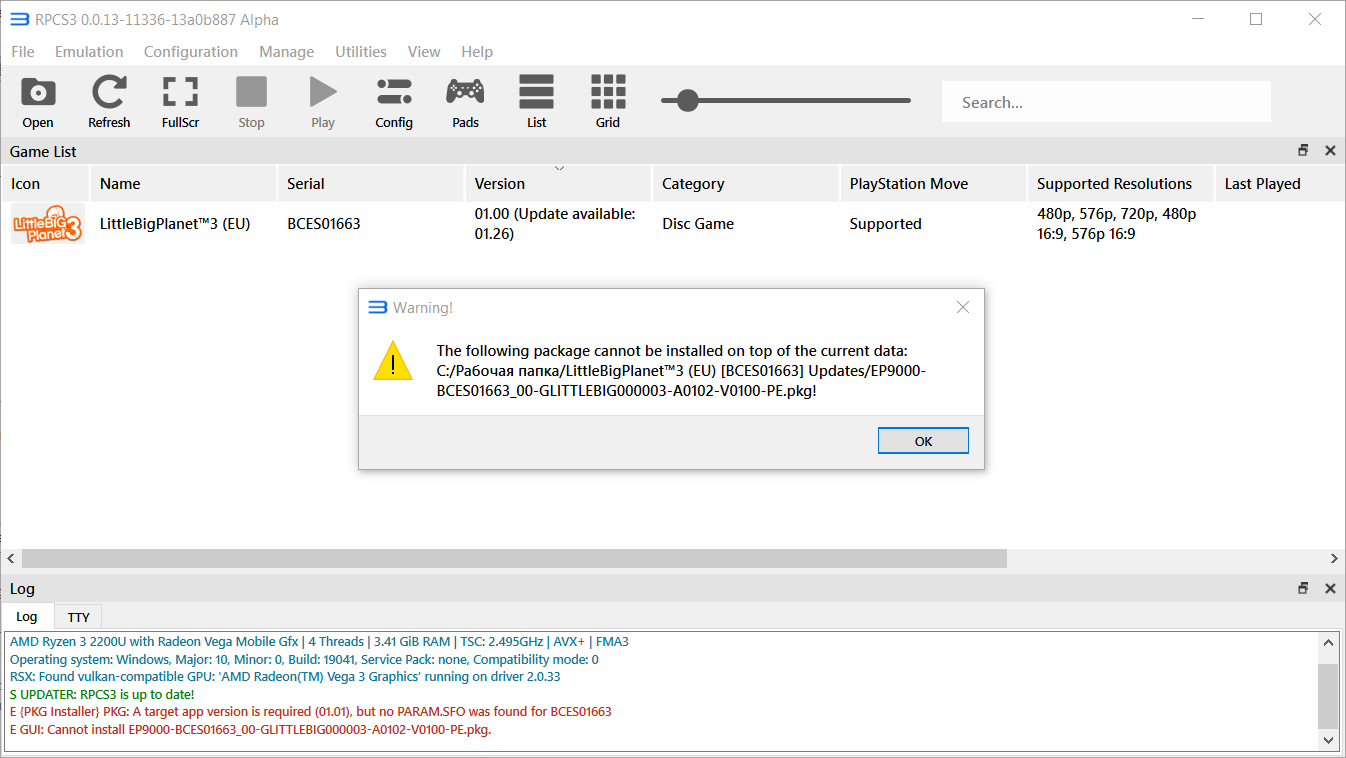Click the 'AMD Ryzen 3 2200U' log line
Screen dimensions: 1346x758
319,642
